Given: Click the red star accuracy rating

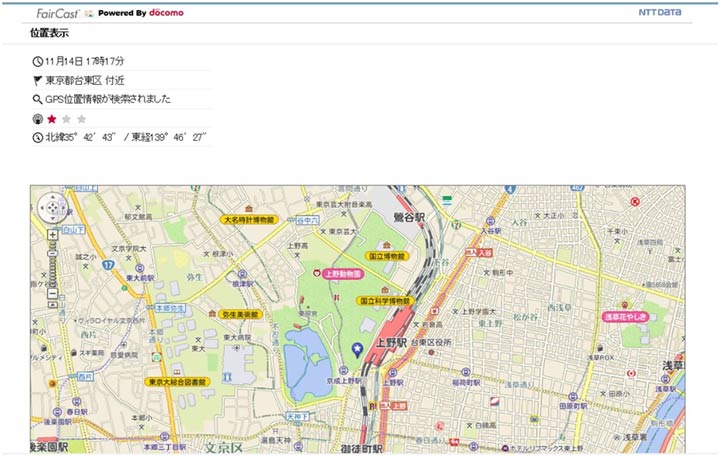Looking at the screenshot, I should click(x=52, y=119).
